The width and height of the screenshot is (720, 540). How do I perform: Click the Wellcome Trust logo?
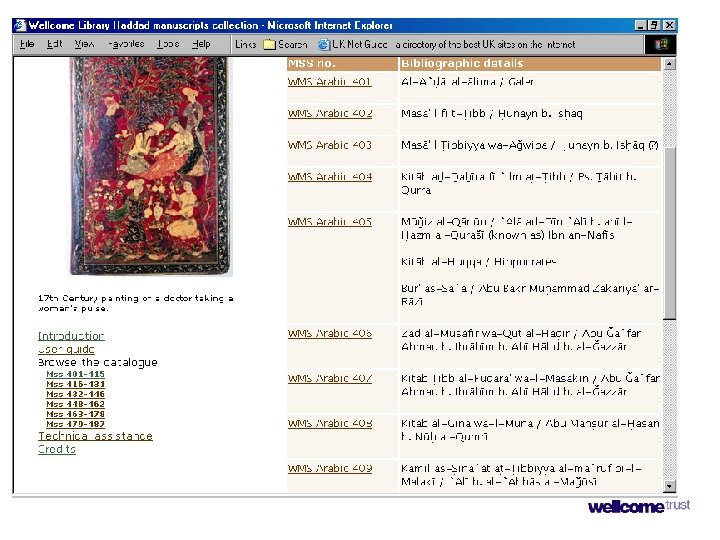(x=639, y=506)
